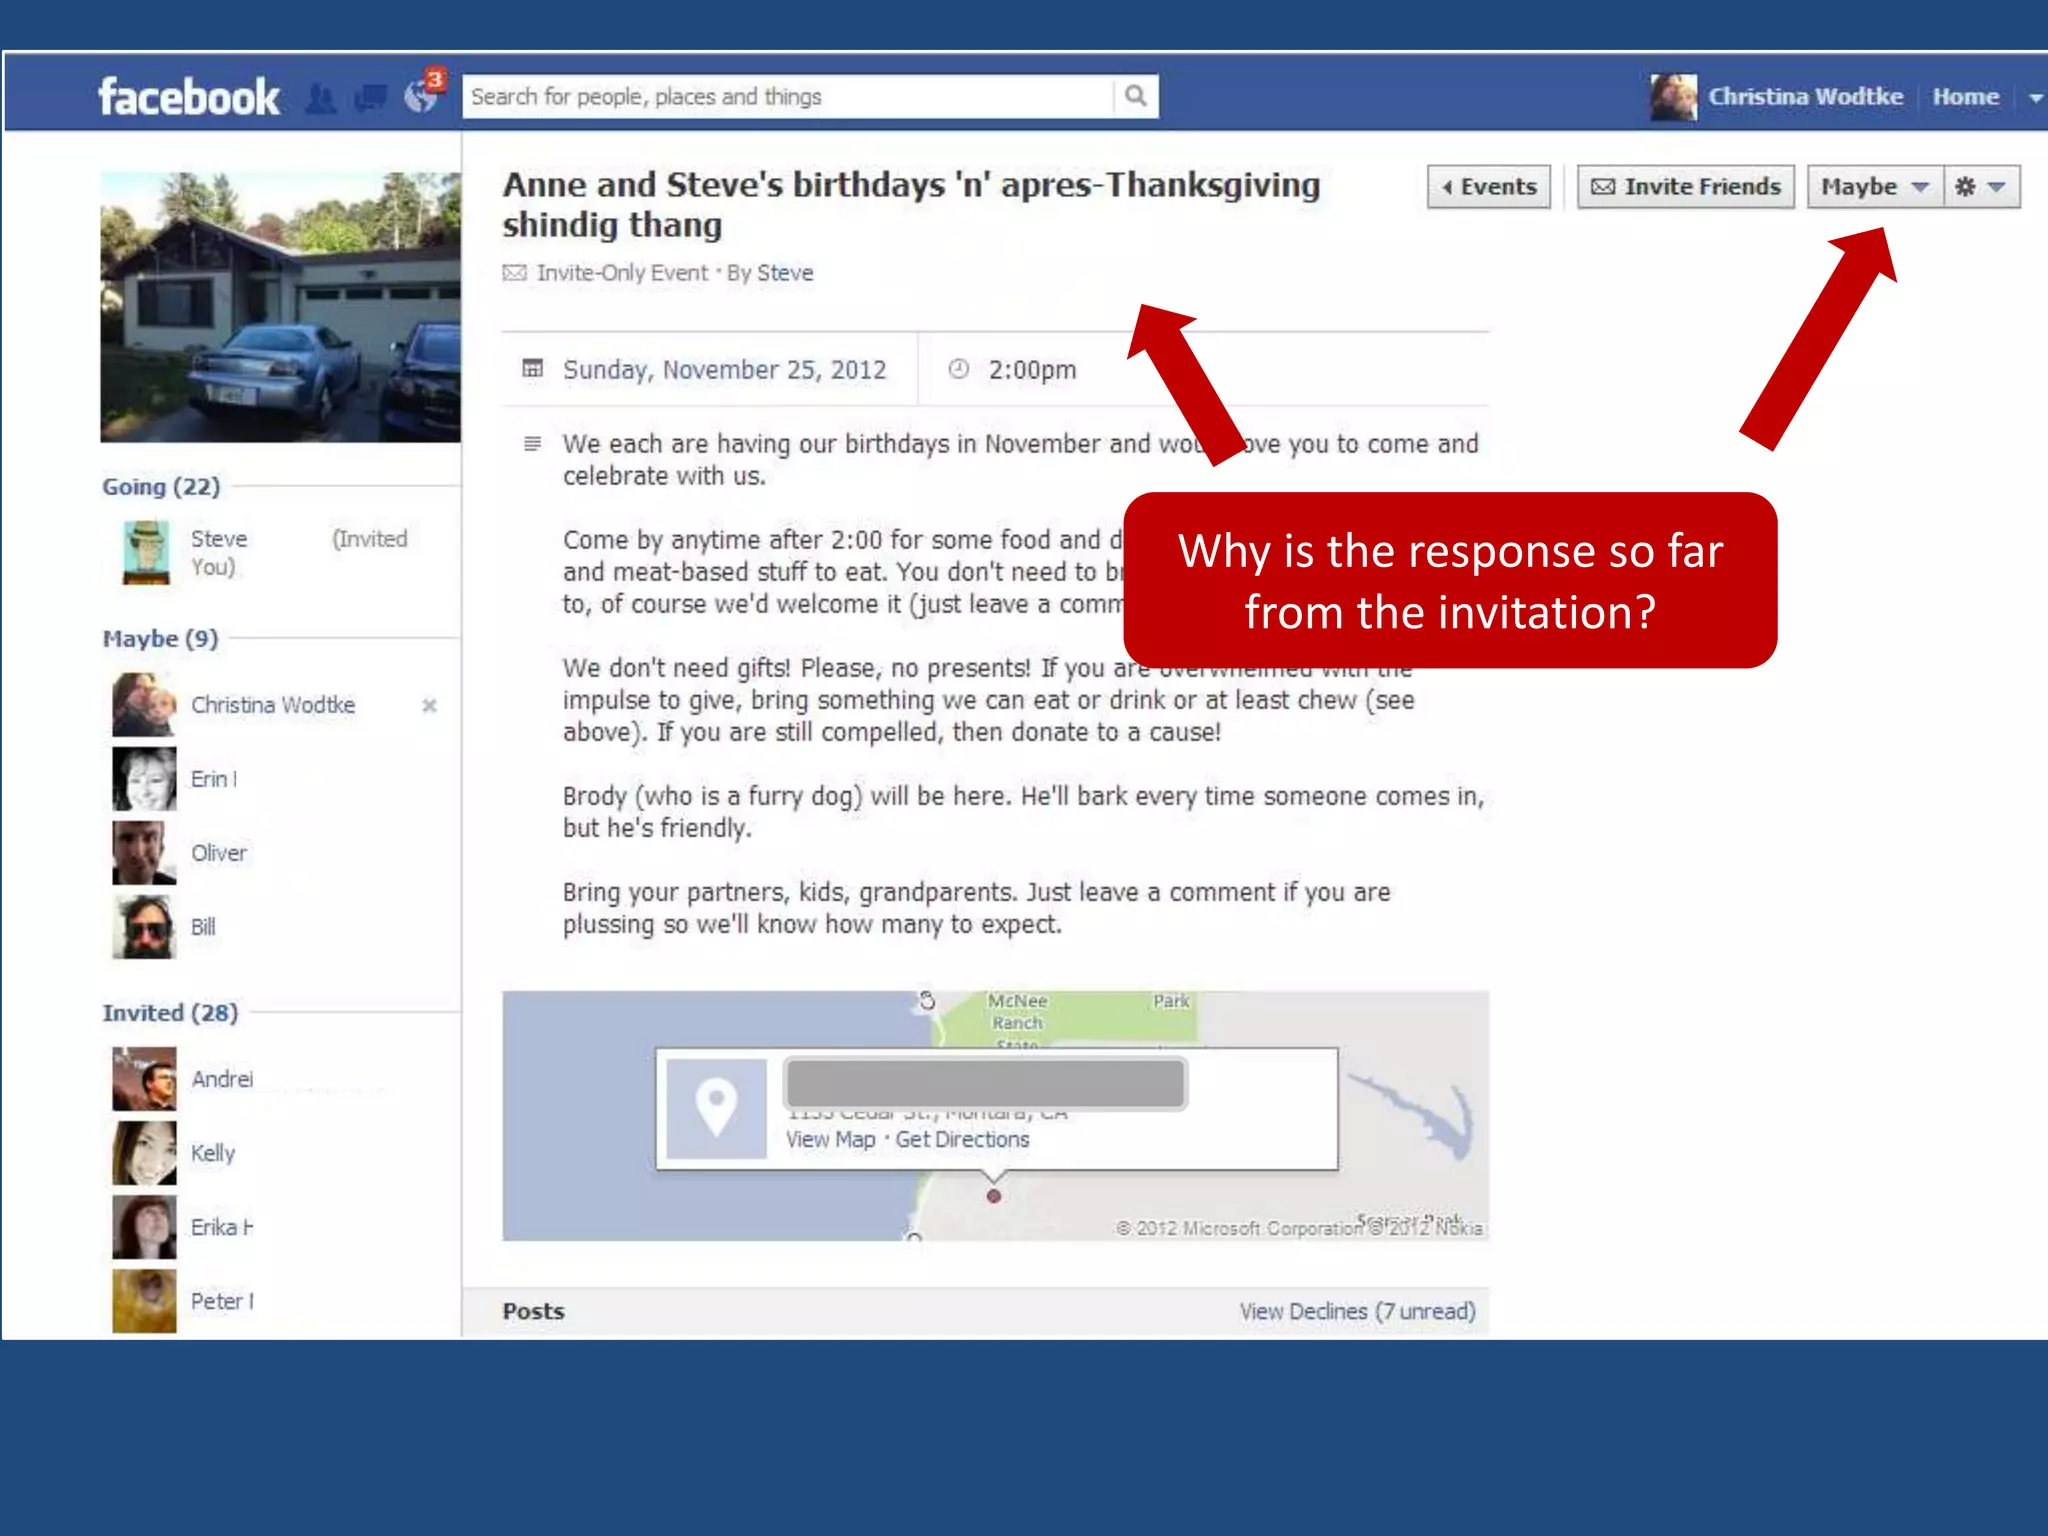
Task: Remove Christina Wodtke with x icon
Action: click(429, 706)
